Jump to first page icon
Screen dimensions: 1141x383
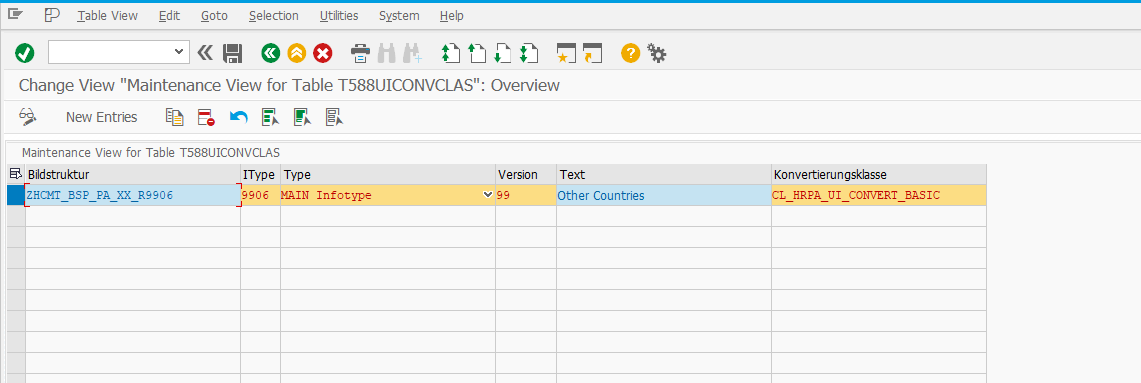click(x=451, y=52)
